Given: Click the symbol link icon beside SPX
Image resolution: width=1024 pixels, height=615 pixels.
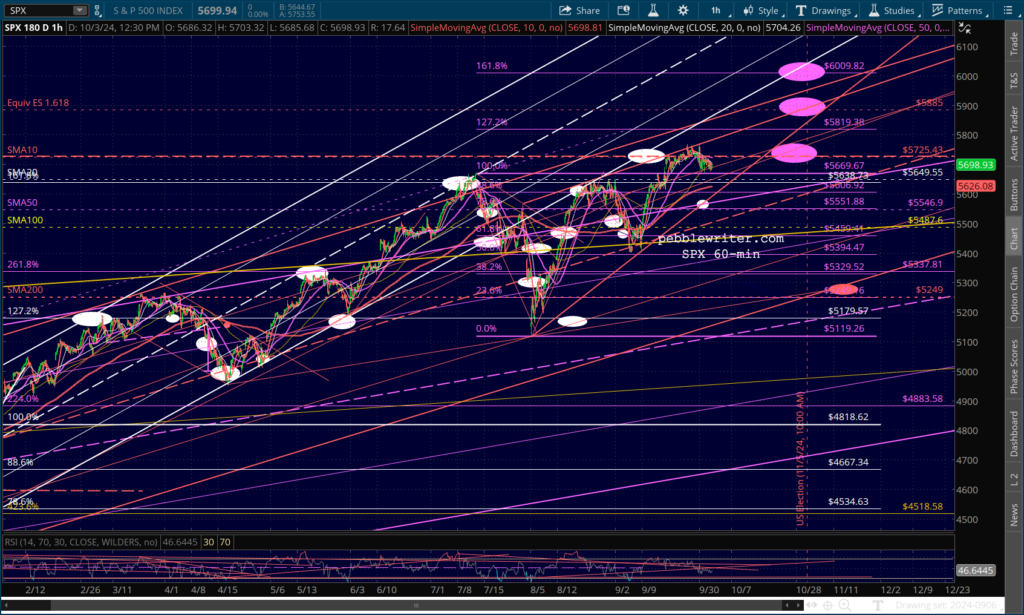Looking at the screenshot, I should (x=97, y=10).
